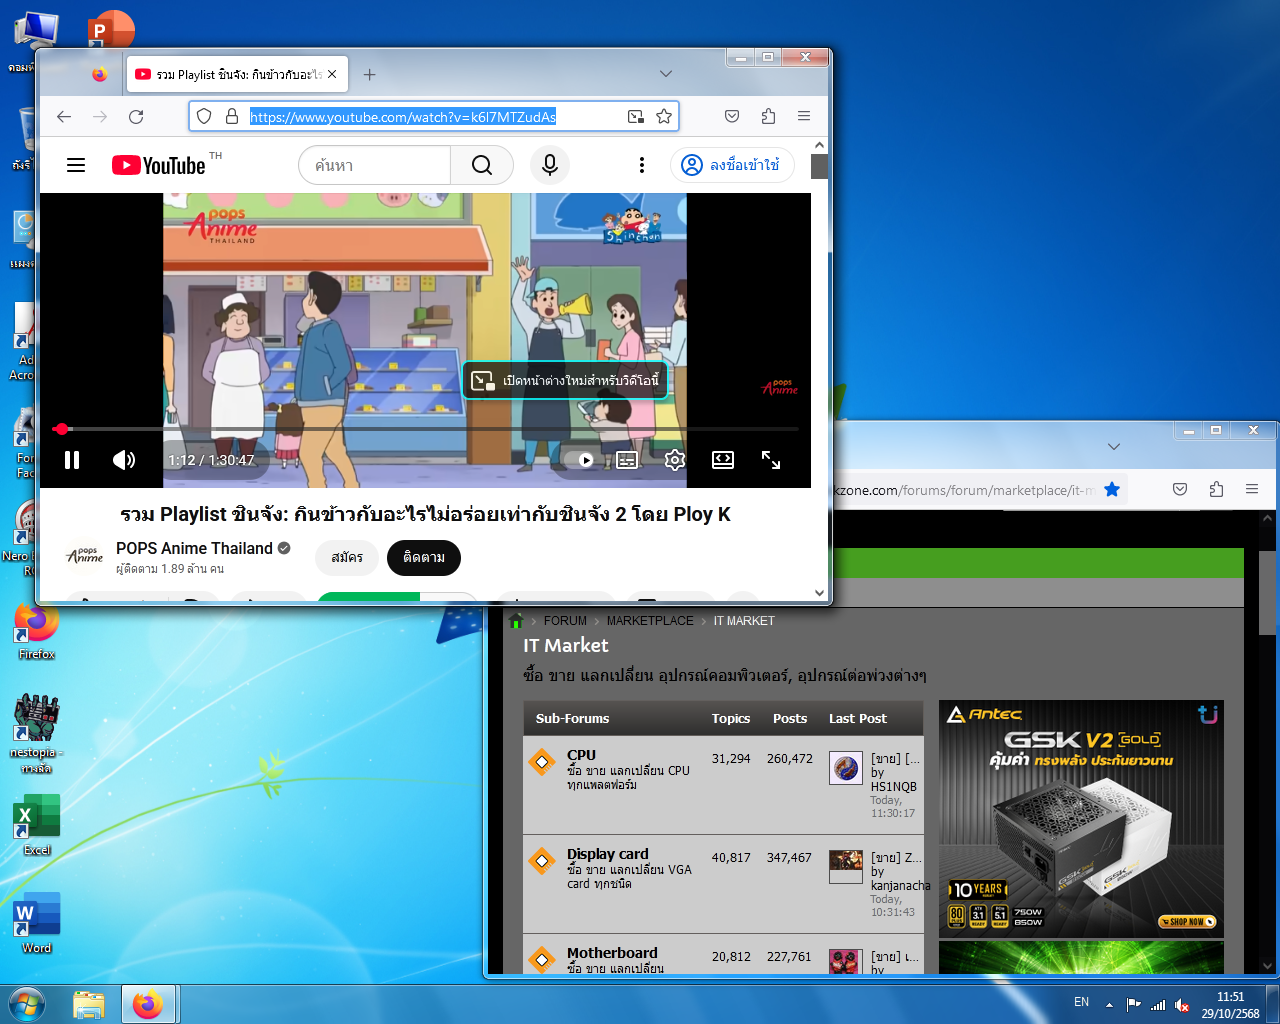Image resolution: width=1280 pixels, height=1024 pixels.
Task: Close the YouTube playlist tab
Action: 332,74
